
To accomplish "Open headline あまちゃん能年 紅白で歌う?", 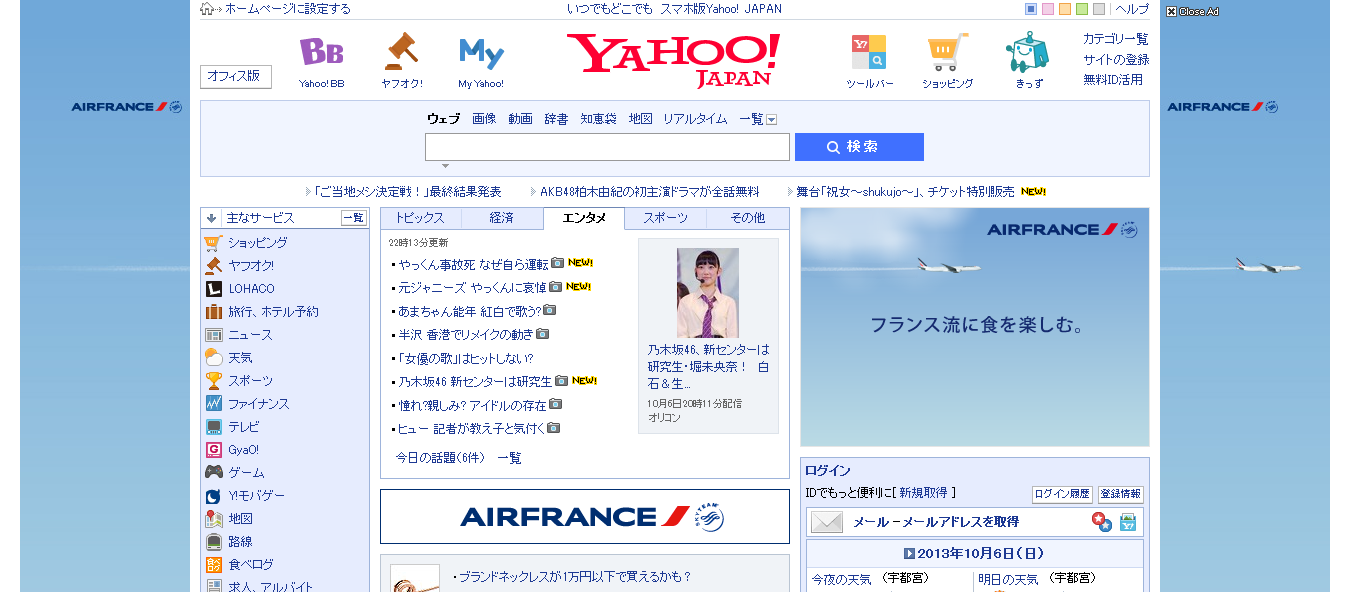I will point(470,311).
